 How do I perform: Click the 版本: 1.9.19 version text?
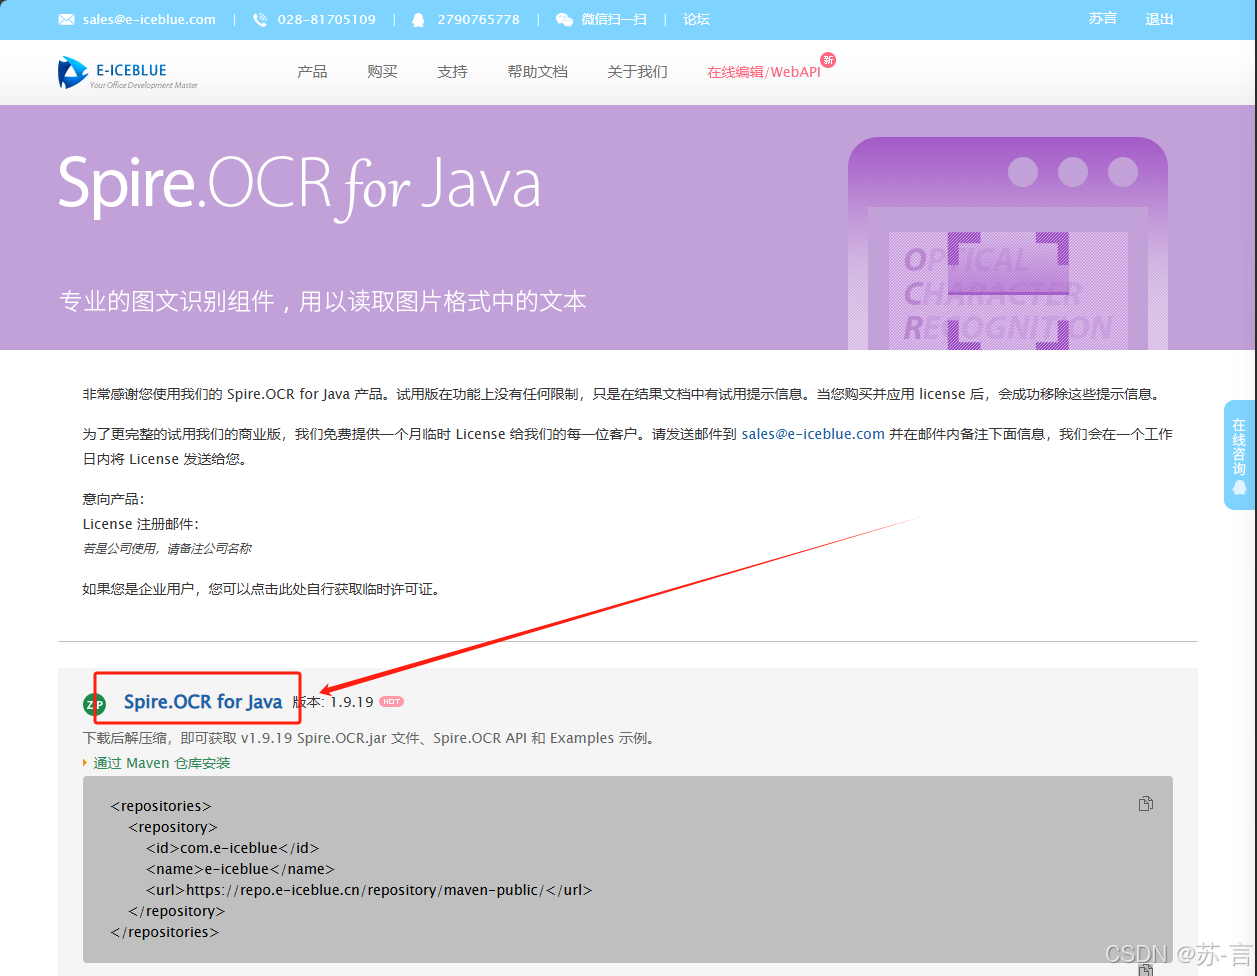click(333, 702)
